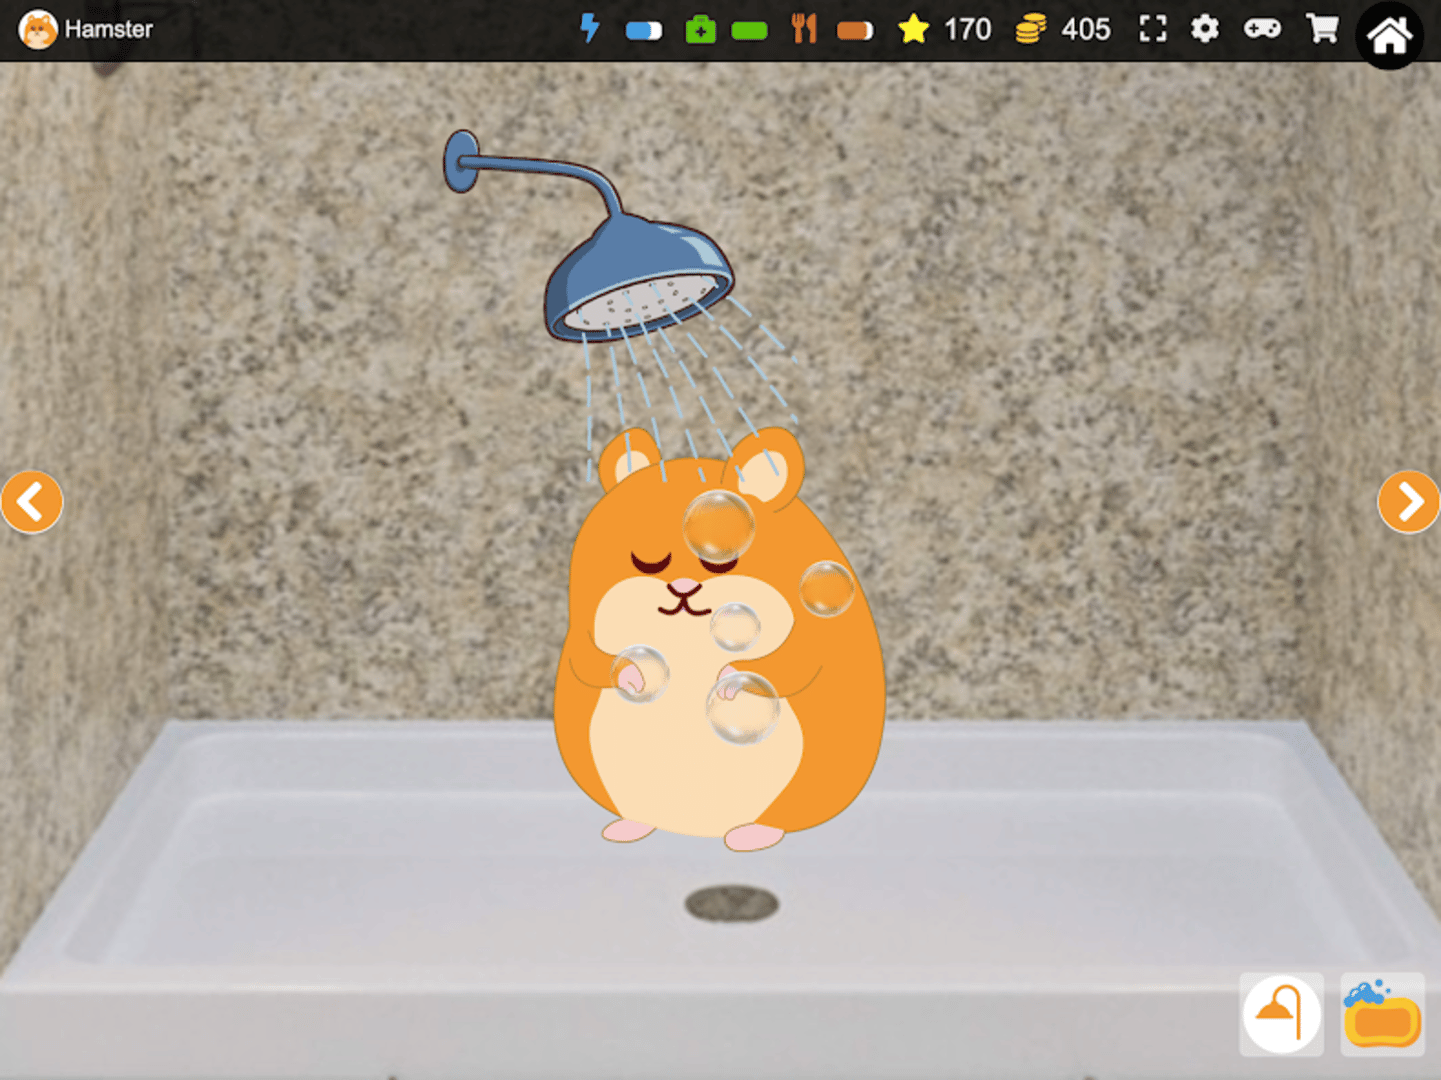Click the Hamster name label
The height and width of the screenshot is (1080, 1441).
point(108,29)
